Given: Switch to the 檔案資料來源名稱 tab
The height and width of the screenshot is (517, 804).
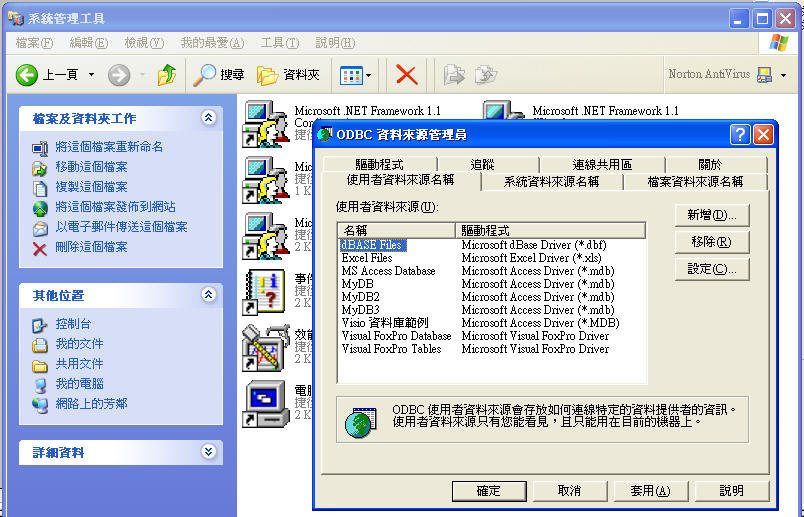Looking at the screenshot, I should [695, 182].
